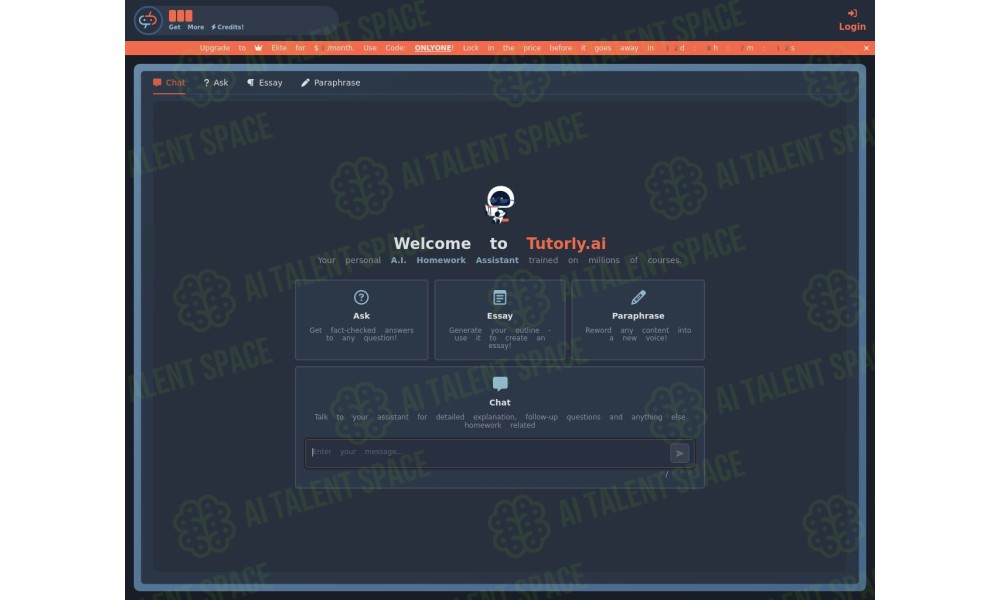The image size is (1000, 600).
Task: Click the 'Your personal A.I. Homework Assistant' subtitle
Action: (500, 260)
